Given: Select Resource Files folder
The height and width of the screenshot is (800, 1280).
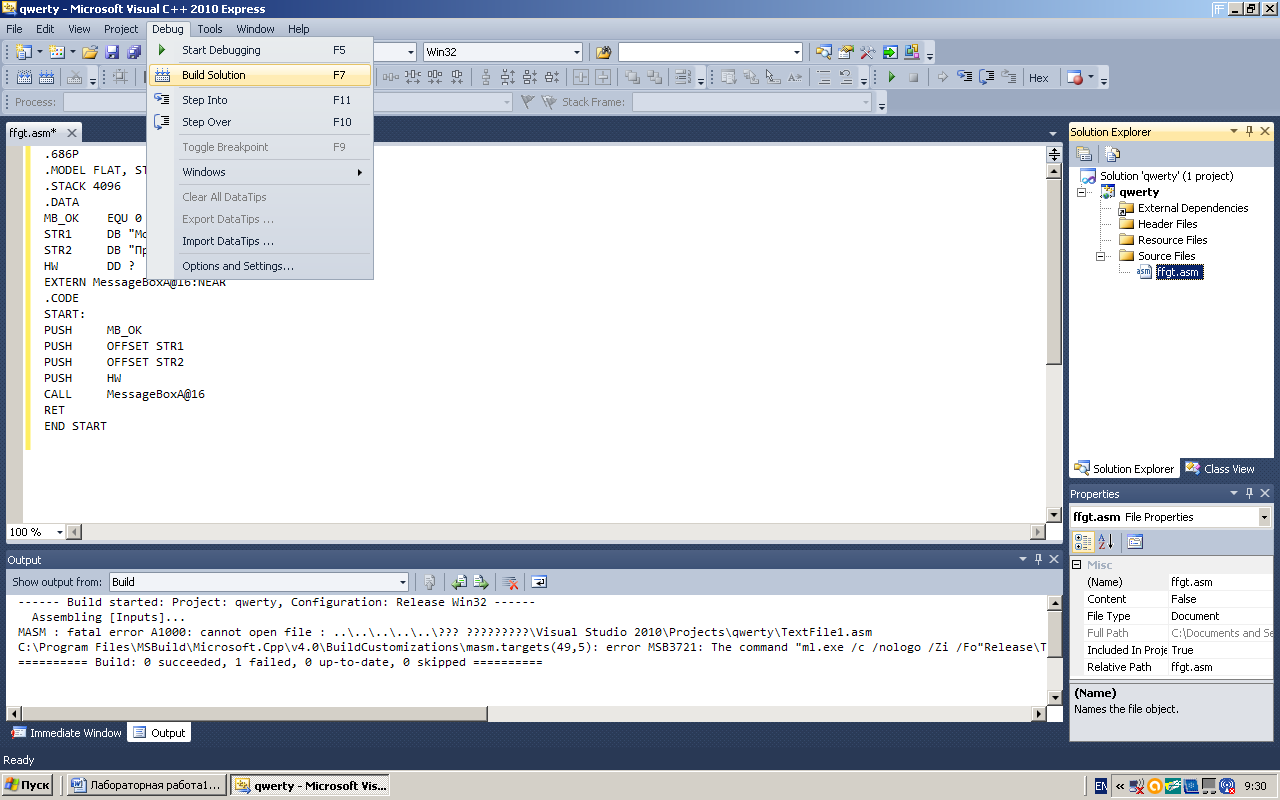Looking at the screenshot, I should point(1172,240).
